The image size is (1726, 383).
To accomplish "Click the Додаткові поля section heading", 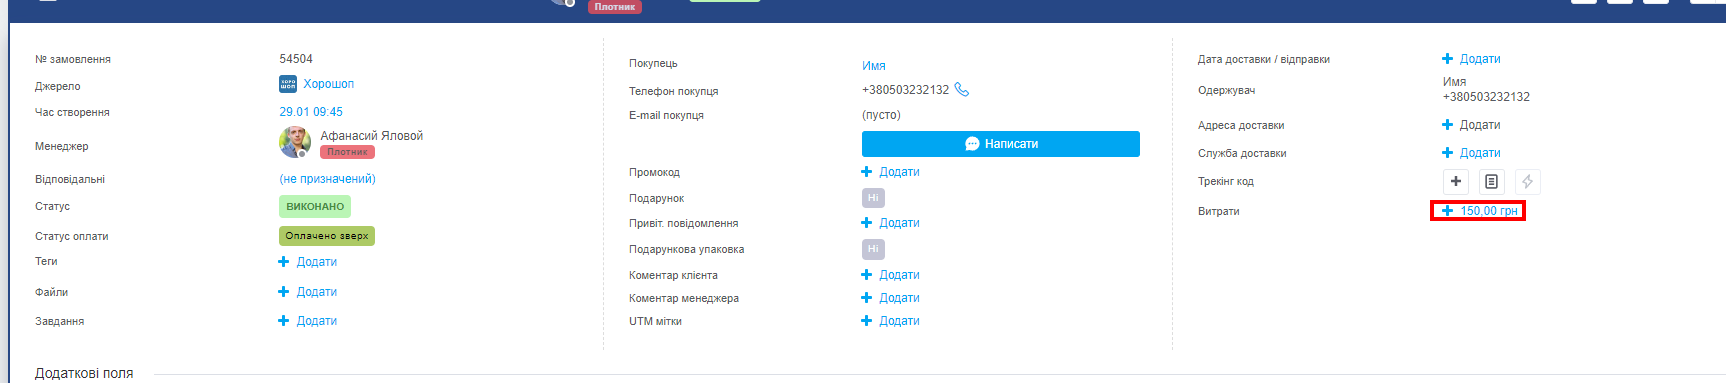I will click(84, 373).
